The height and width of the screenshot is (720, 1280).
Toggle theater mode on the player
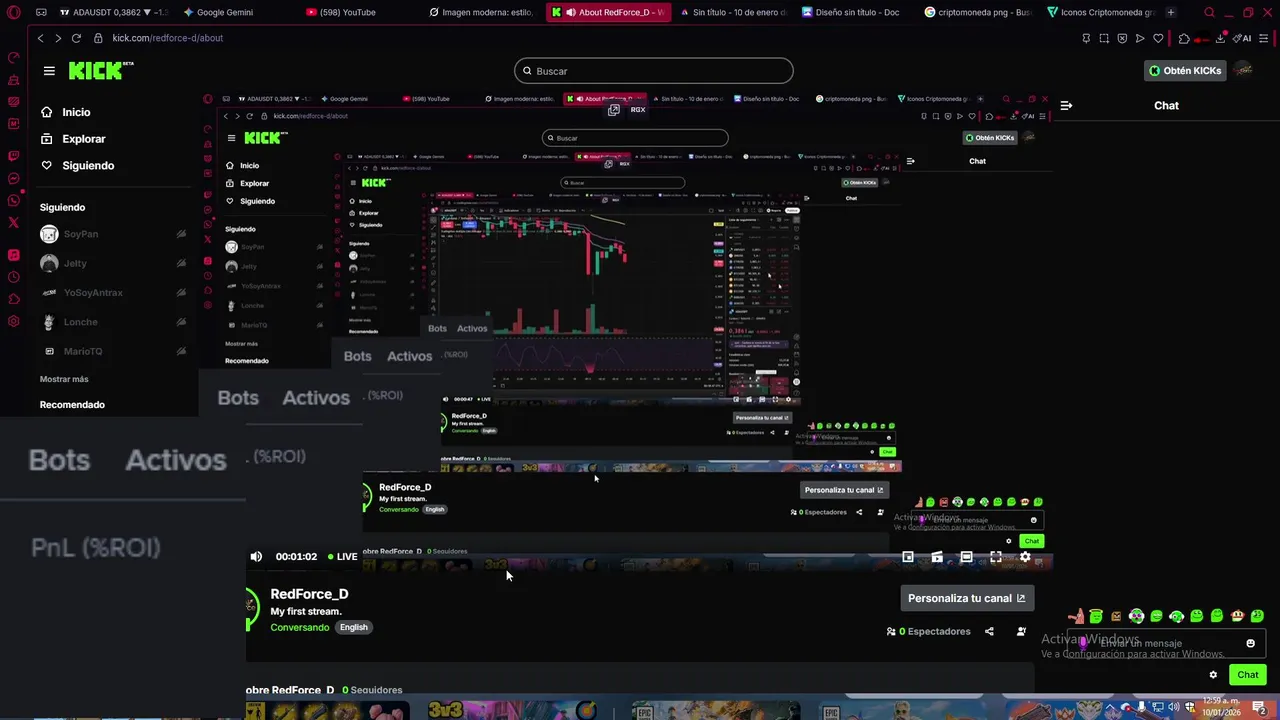(966, 557)
